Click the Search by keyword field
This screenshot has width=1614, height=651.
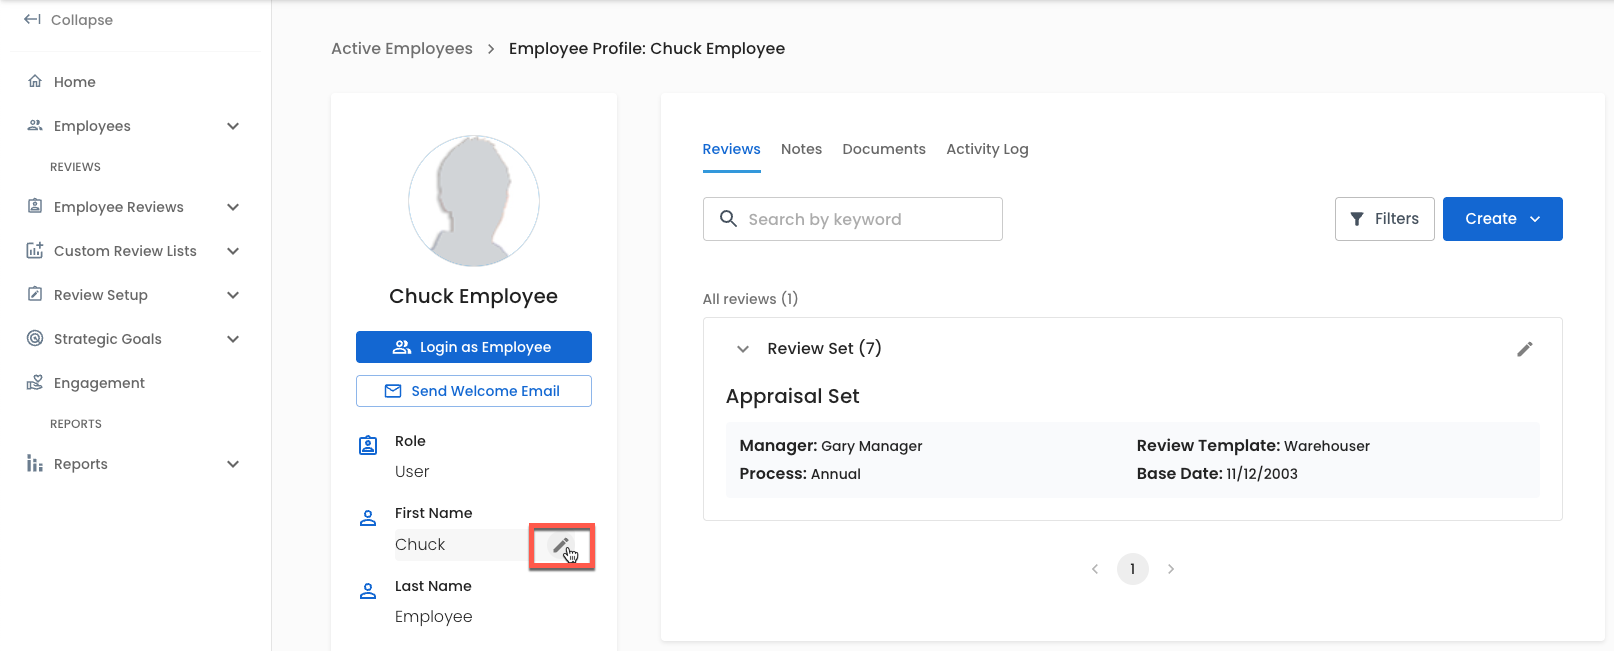tap(853, 219)
